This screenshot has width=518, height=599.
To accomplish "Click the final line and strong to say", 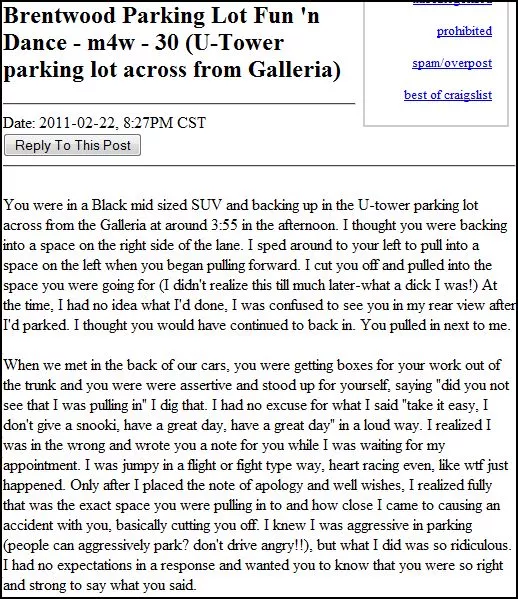I will 99,585.
